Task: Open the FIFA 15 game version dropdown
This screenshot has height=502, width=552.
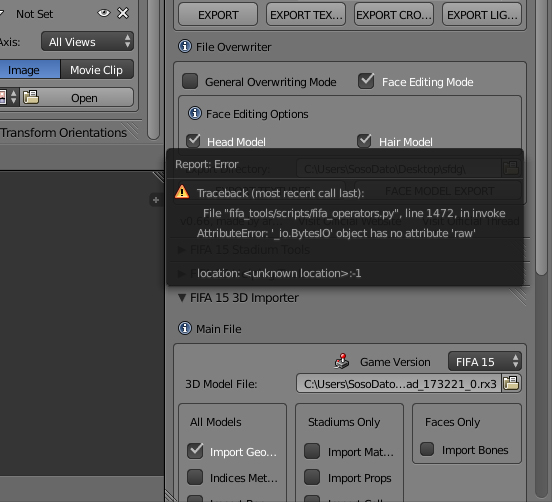Action: pyautogui.click(x=484, y=361)
